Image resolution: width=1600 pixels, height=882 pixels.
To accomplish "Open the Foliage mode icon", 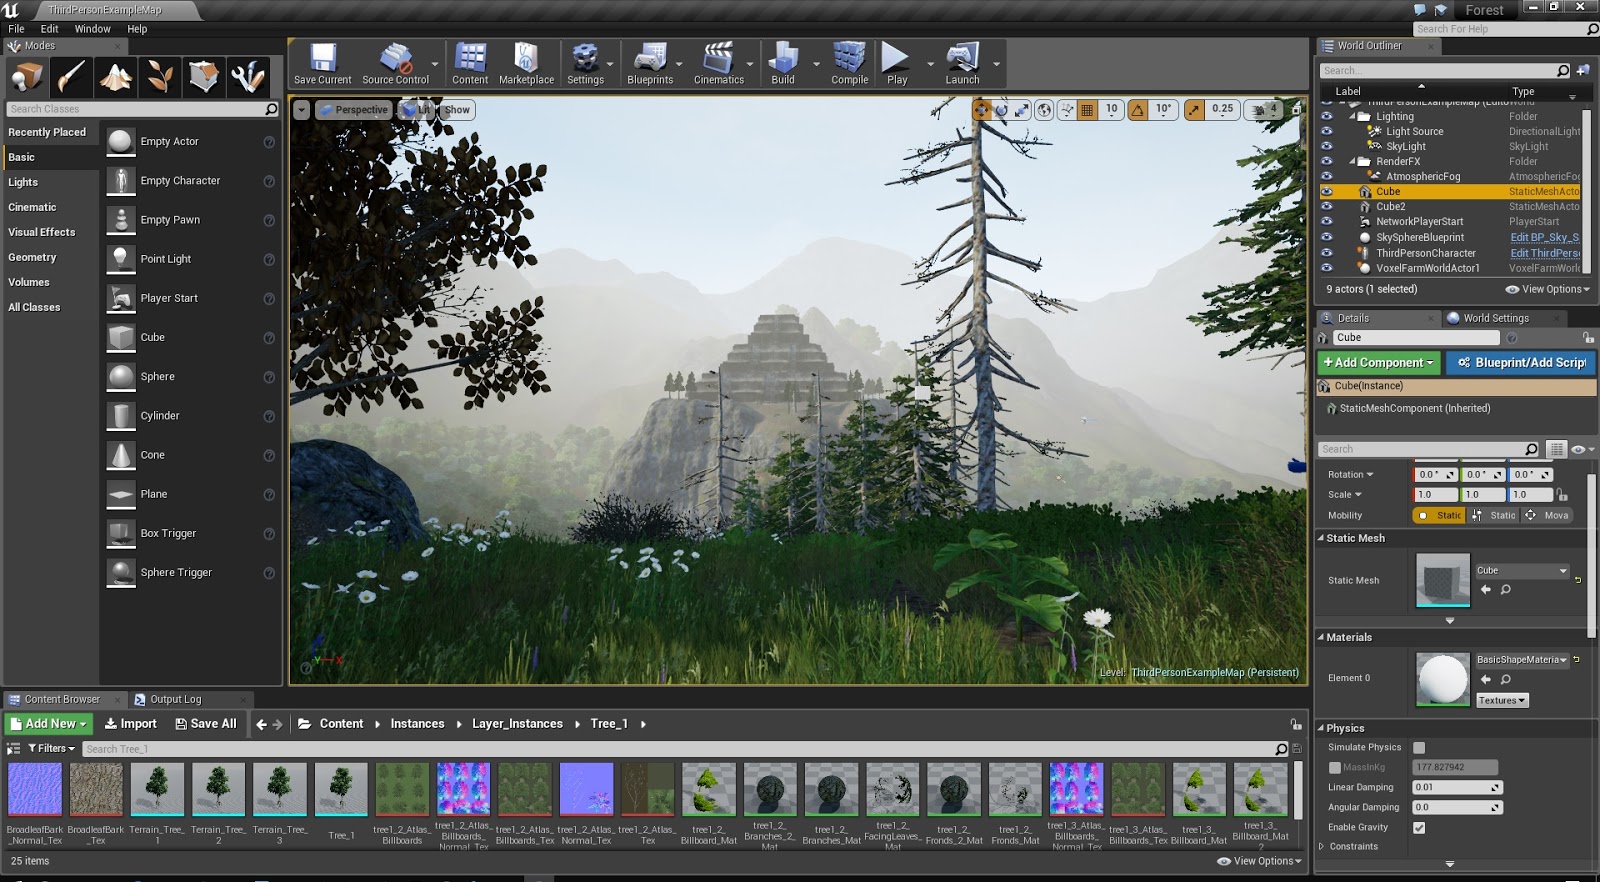I will coord(160,77).
